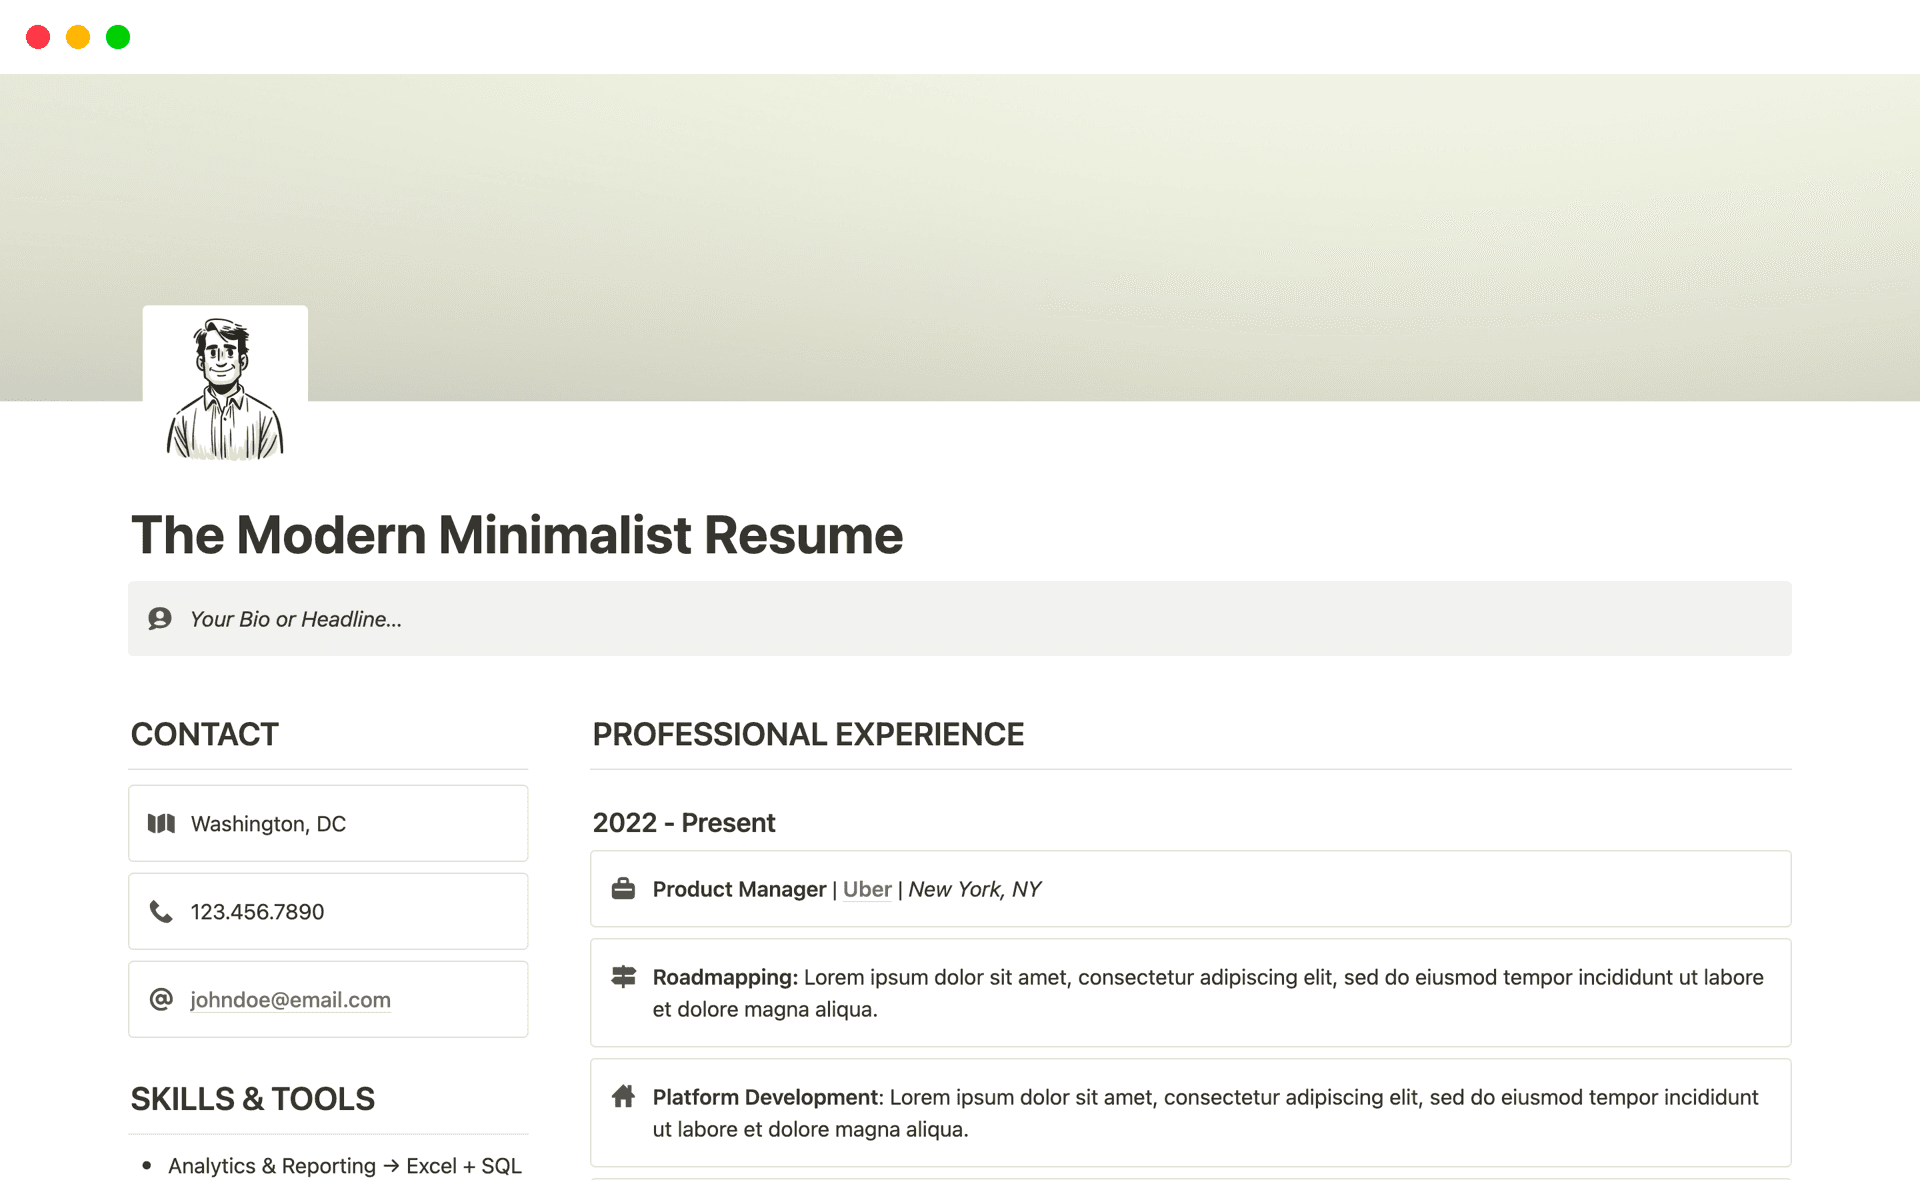Open the Uber hyperlink
Screen dimensions: 1920x1200
coord(866,889)
